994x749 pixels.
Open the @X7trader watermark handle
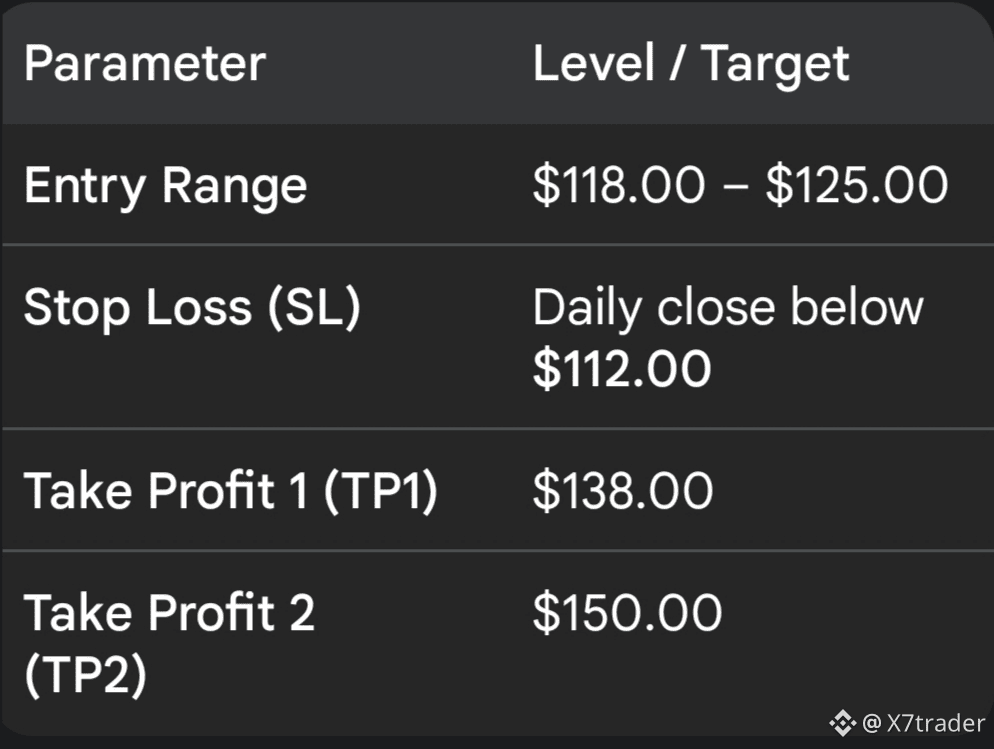[x=923, y=722]
